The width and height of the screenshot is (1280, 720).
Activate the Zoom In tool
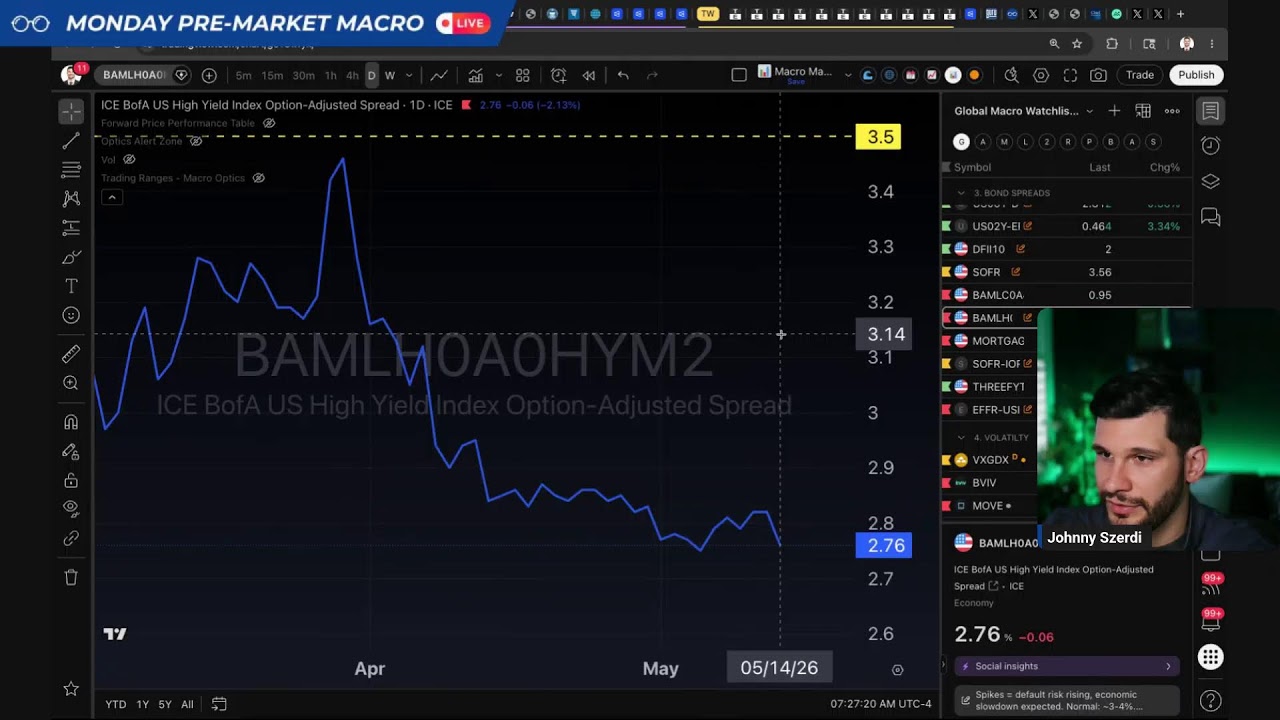coord(71,383)
